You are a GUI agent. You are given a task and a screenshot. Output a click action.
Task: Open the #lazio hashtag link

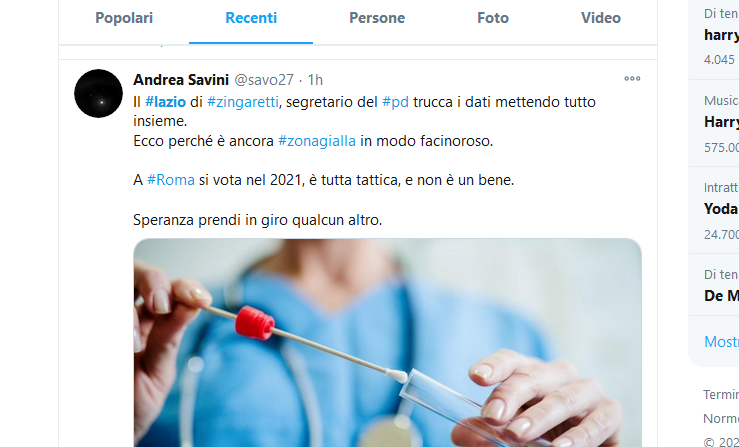pos(165,102)
